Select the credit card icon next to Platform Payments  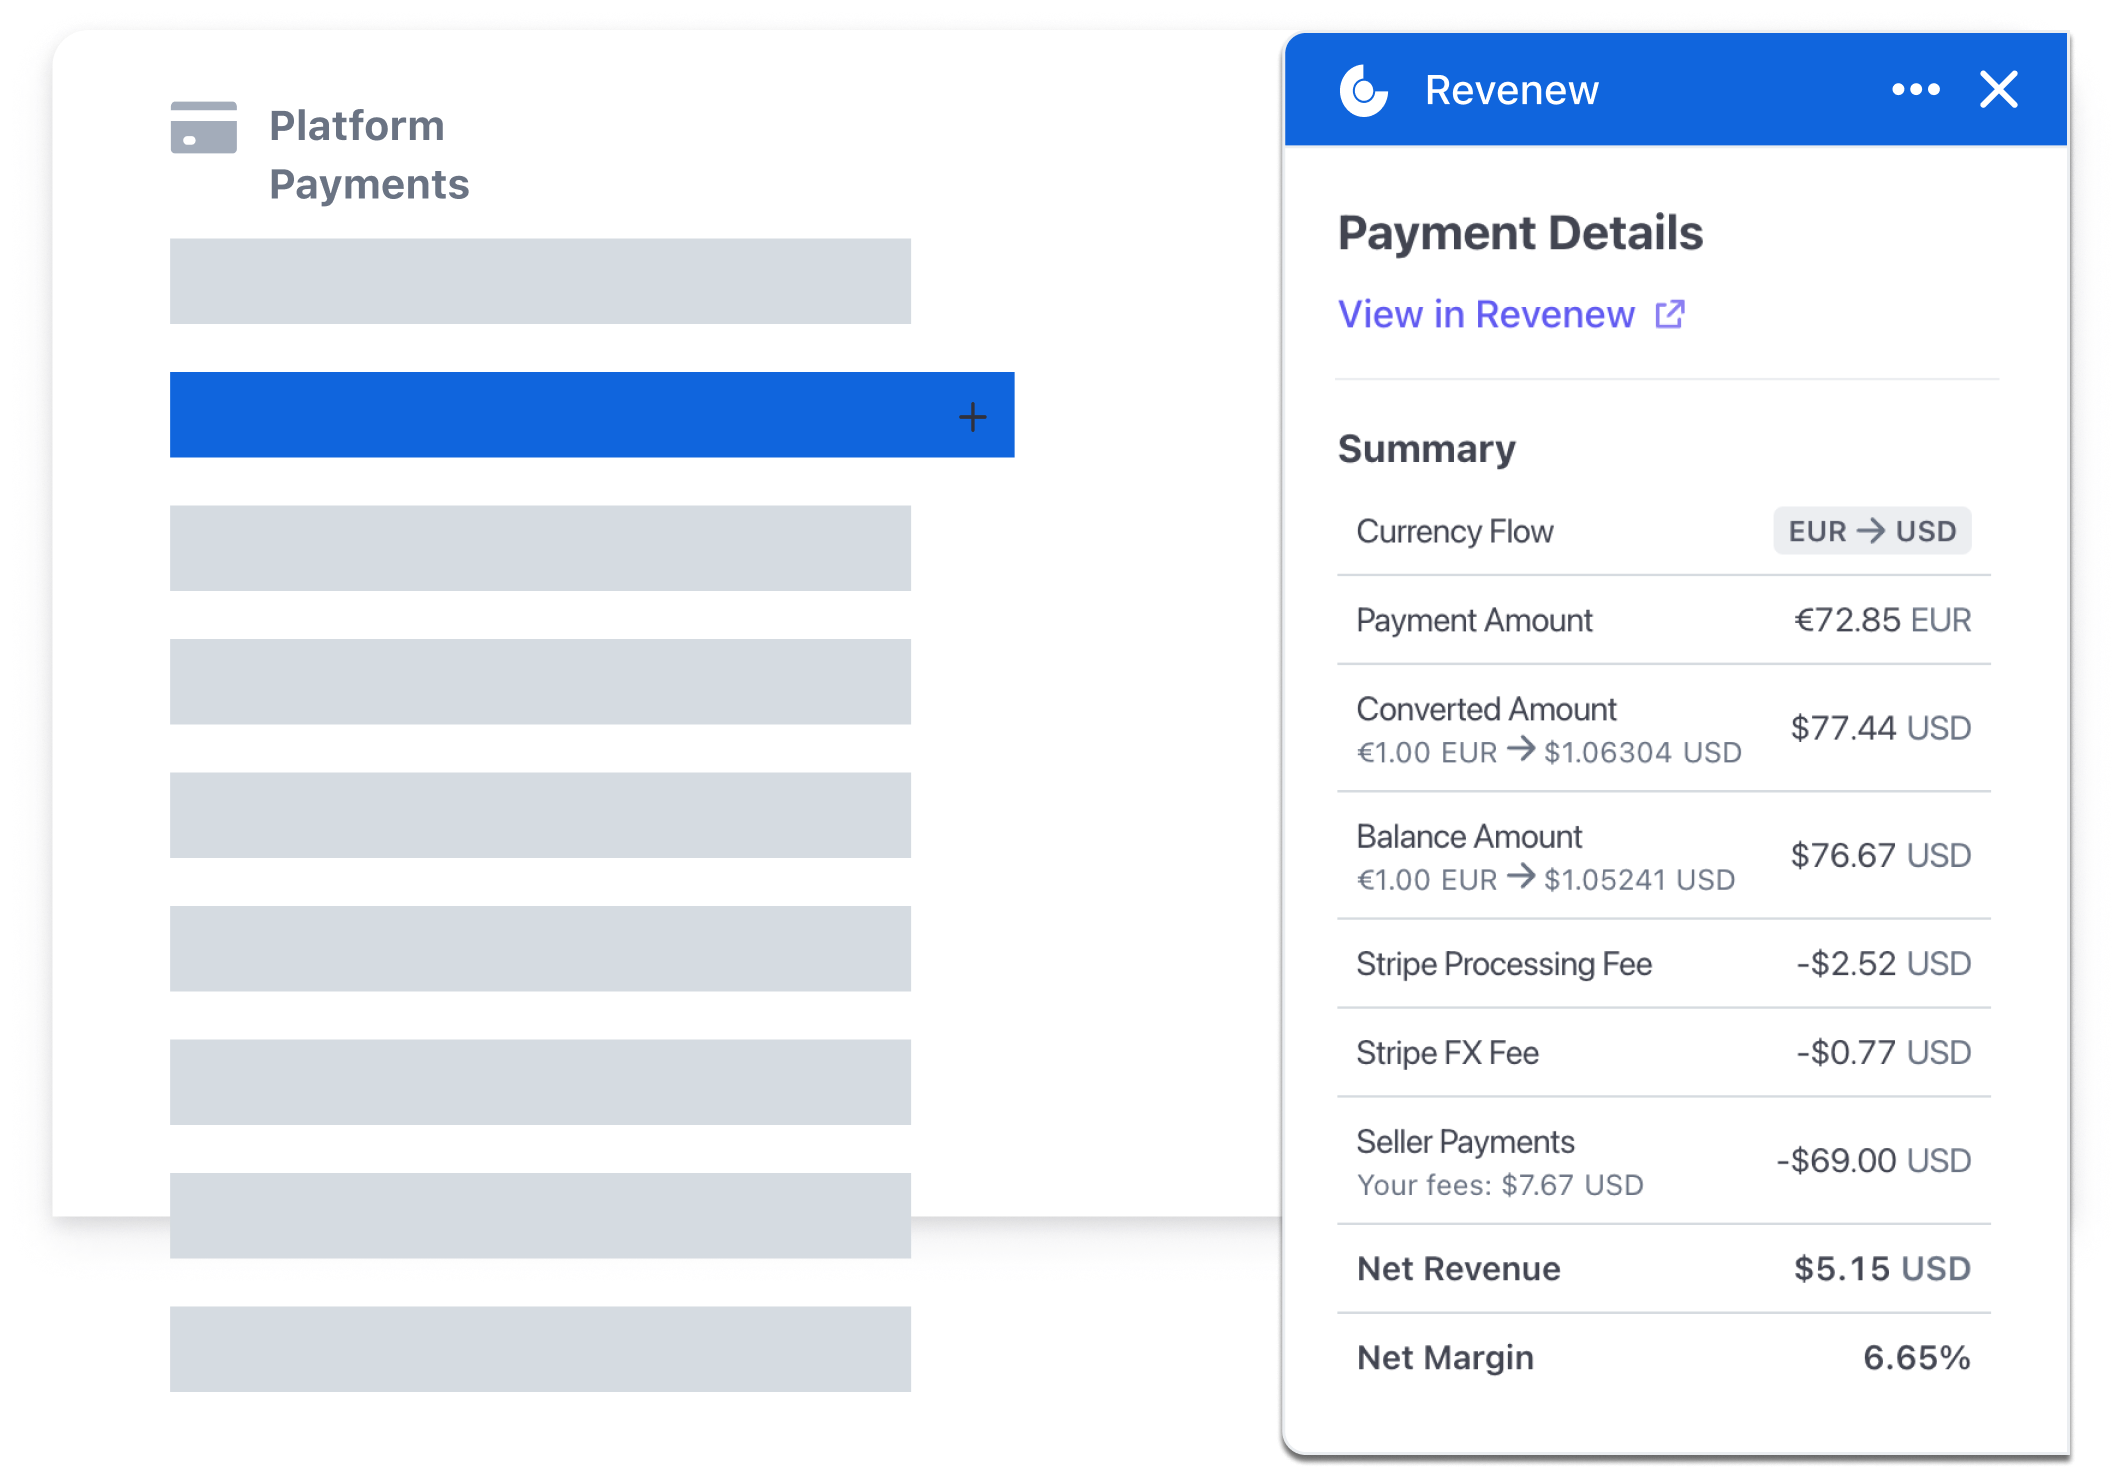pos(203,128)
